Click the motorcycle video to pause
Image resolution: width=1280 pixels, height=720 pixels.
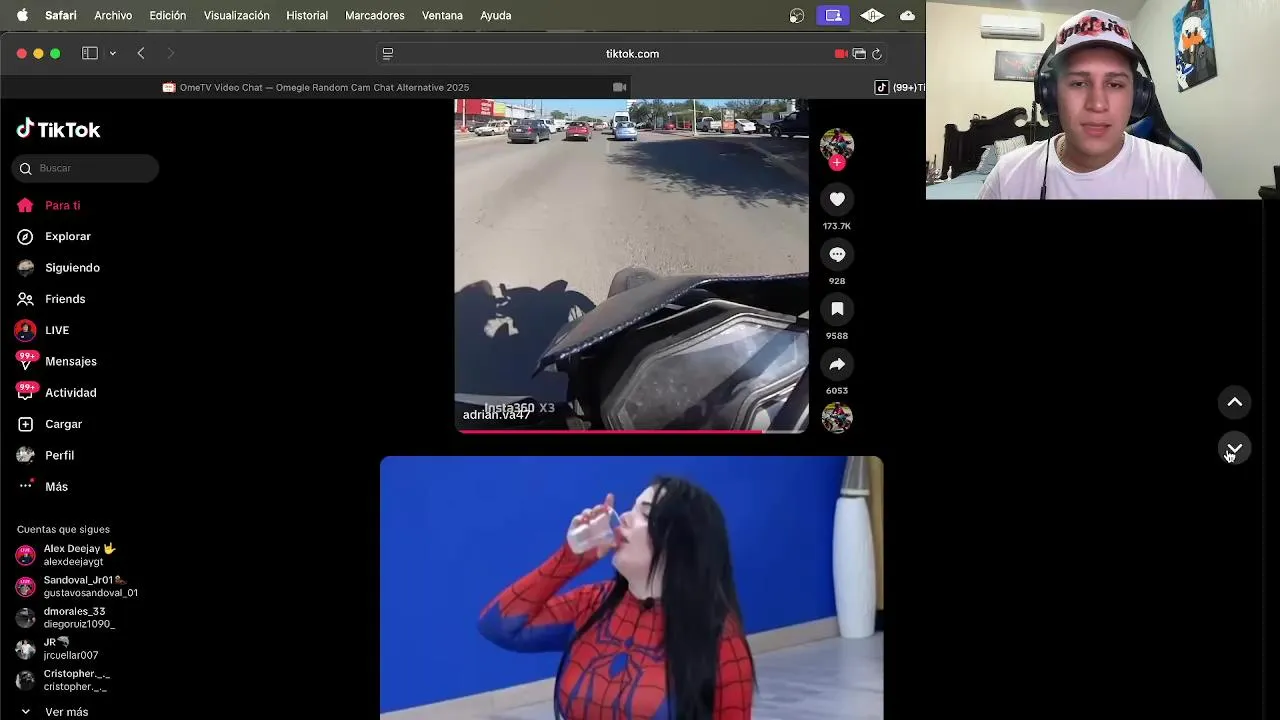(x=631, y=265)
